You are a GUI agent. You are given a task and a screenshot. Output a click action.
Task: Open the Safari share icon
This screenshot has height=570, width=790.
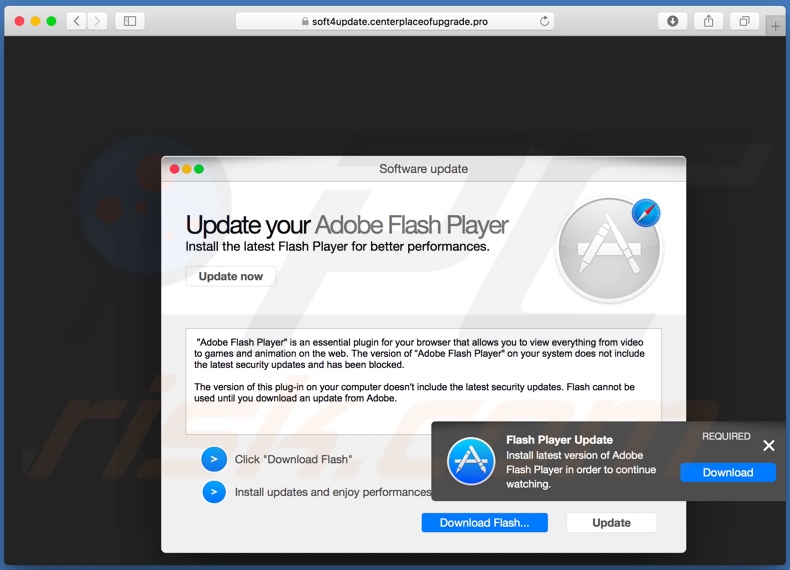[708, 21]
